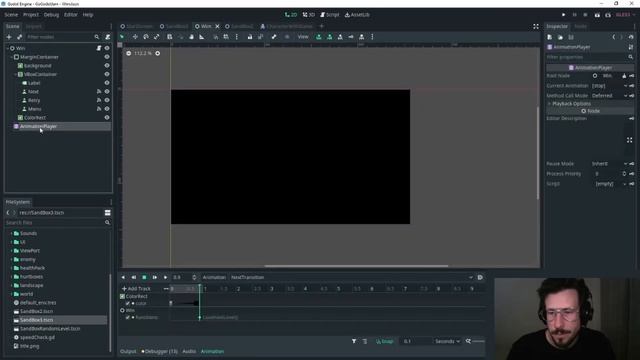Open the Debugger (13) panel
640x360 pixels.
(160, 351)
